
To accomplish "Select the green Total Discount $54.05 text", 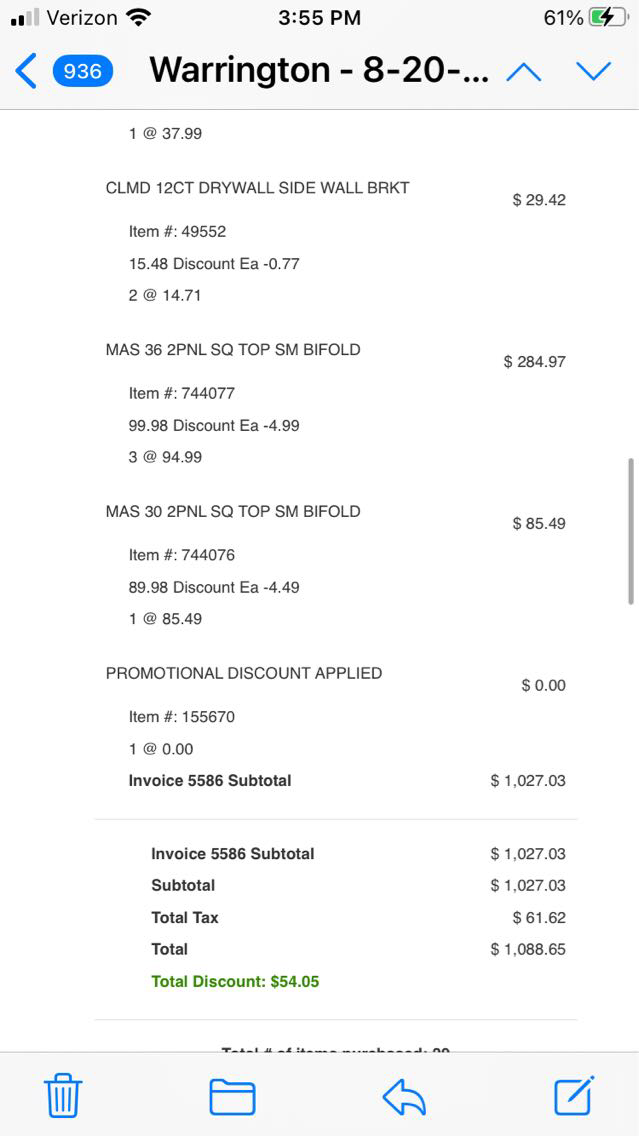I will pos(235,981).
